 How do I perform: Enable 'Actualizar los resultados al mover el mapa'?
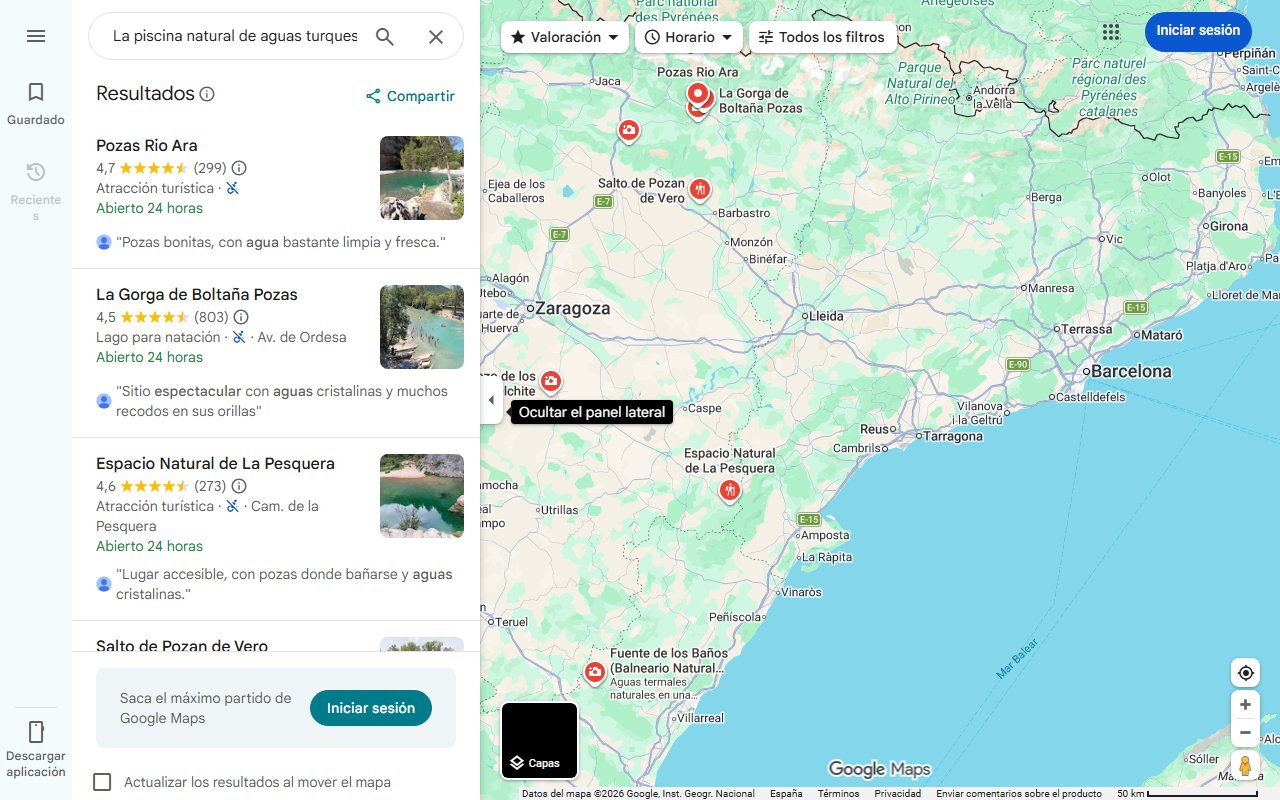(x=102, y=782)
